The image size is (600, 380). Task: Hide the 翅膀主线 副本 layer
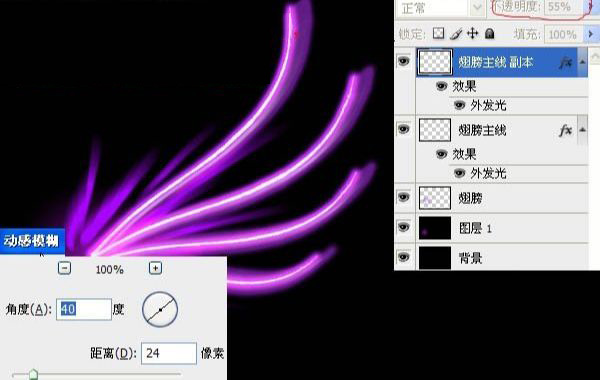pos(404,61)
